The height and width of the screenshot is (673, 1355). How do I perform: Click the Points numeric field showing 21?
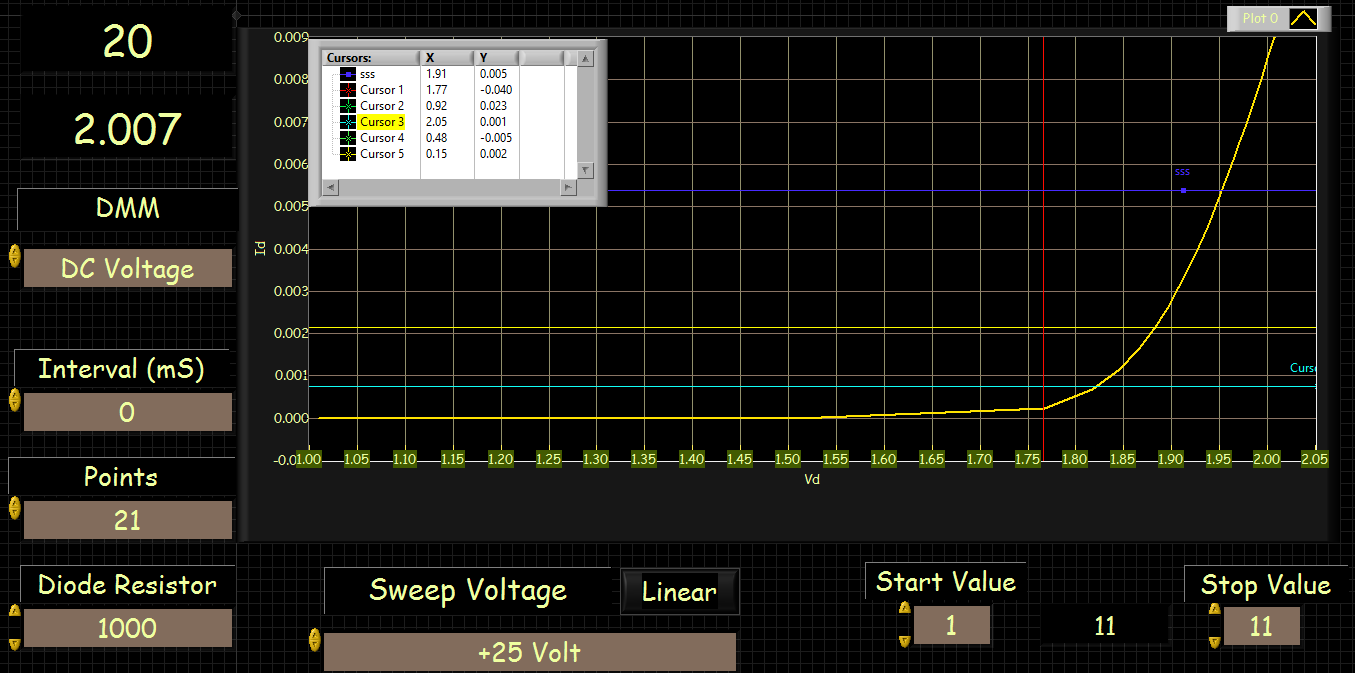tap(127, 520)
